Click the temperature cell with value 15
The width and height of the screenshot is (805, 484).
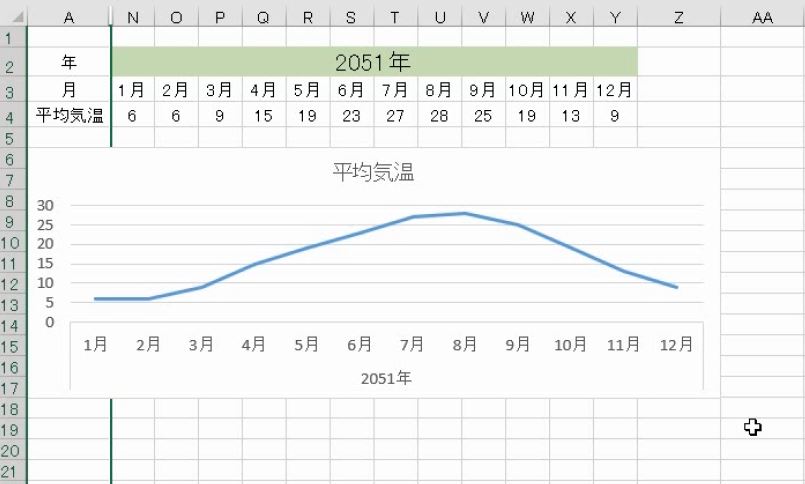[264, 115]
